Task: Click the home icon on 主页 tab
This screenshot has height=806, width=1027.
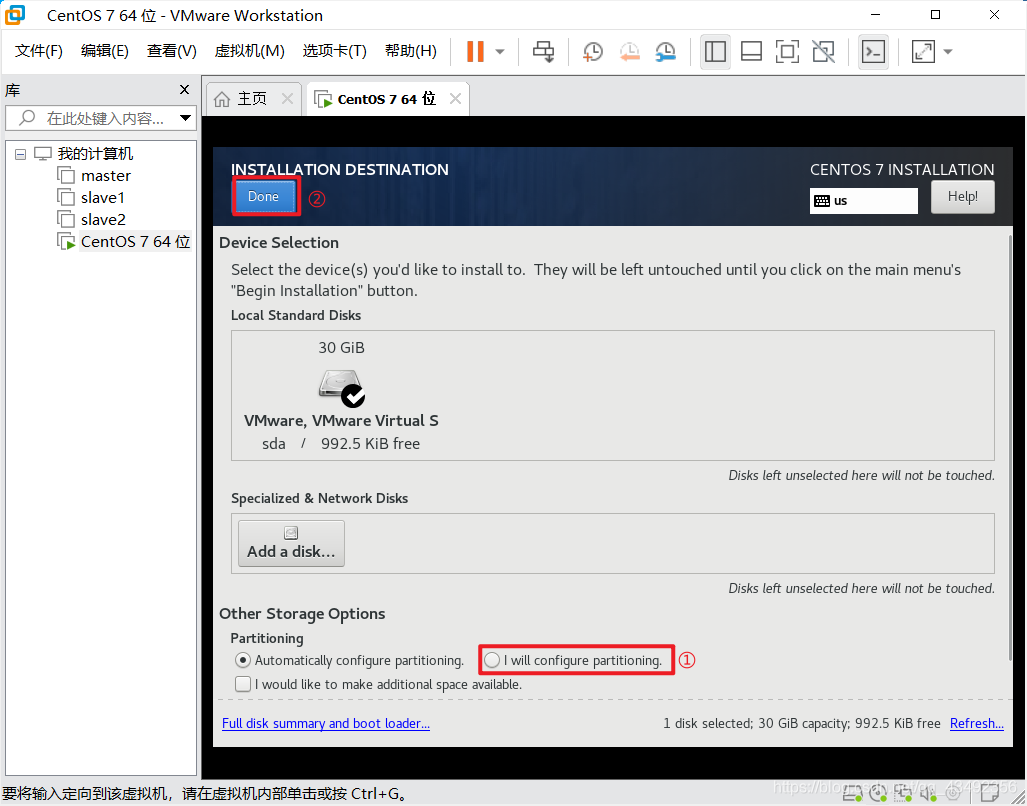Action: [222, 99]
